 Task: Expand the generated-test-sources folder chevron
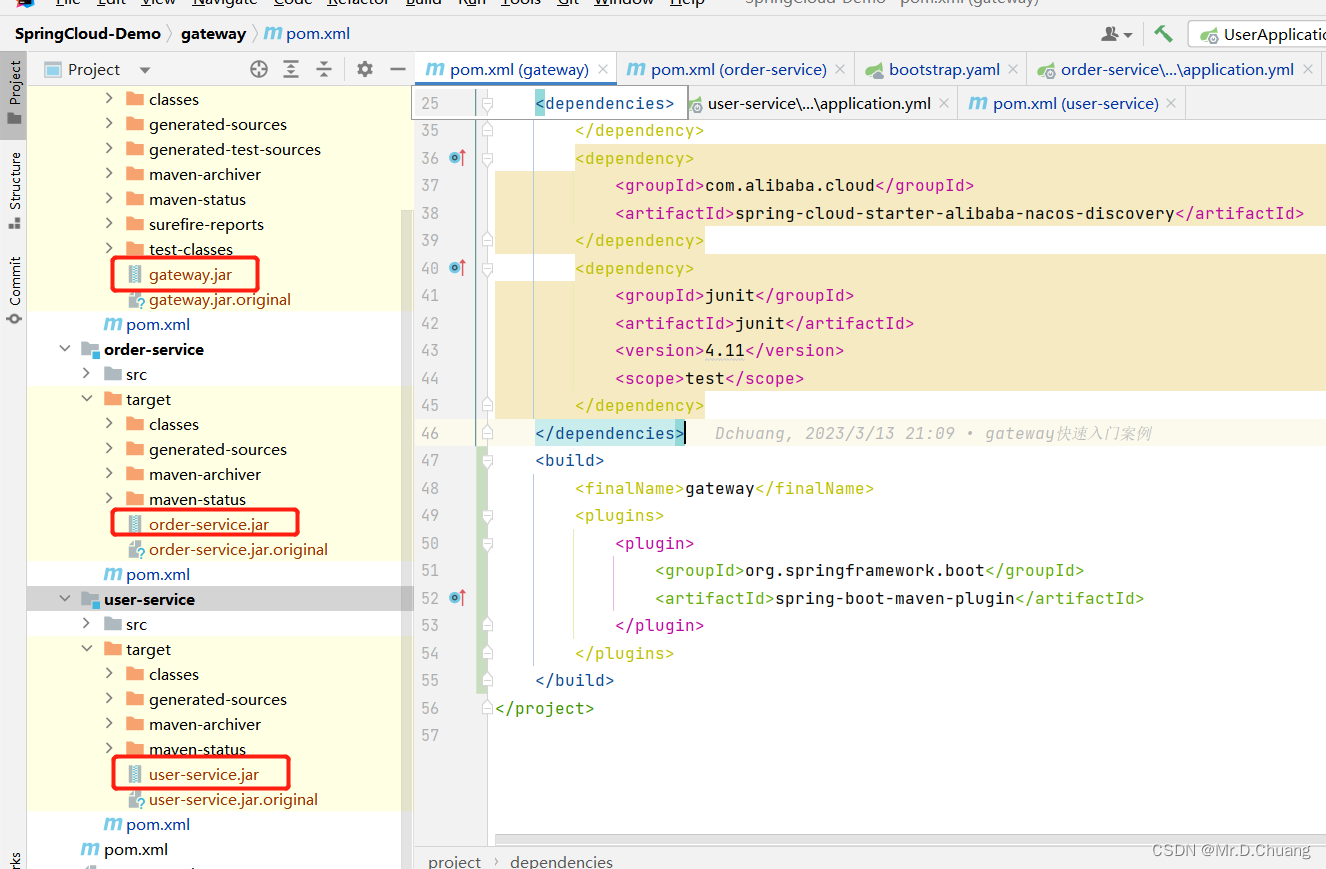[110, 149]
